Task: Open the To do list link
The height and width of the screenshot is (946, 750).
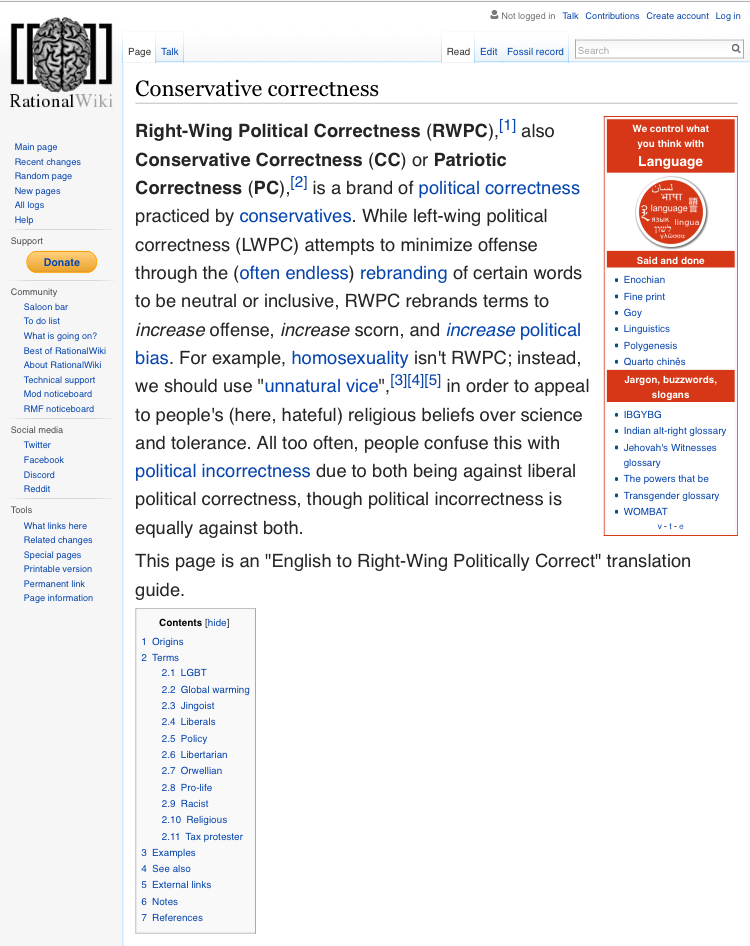Action: pyautogui.click(x=42, y=320)
